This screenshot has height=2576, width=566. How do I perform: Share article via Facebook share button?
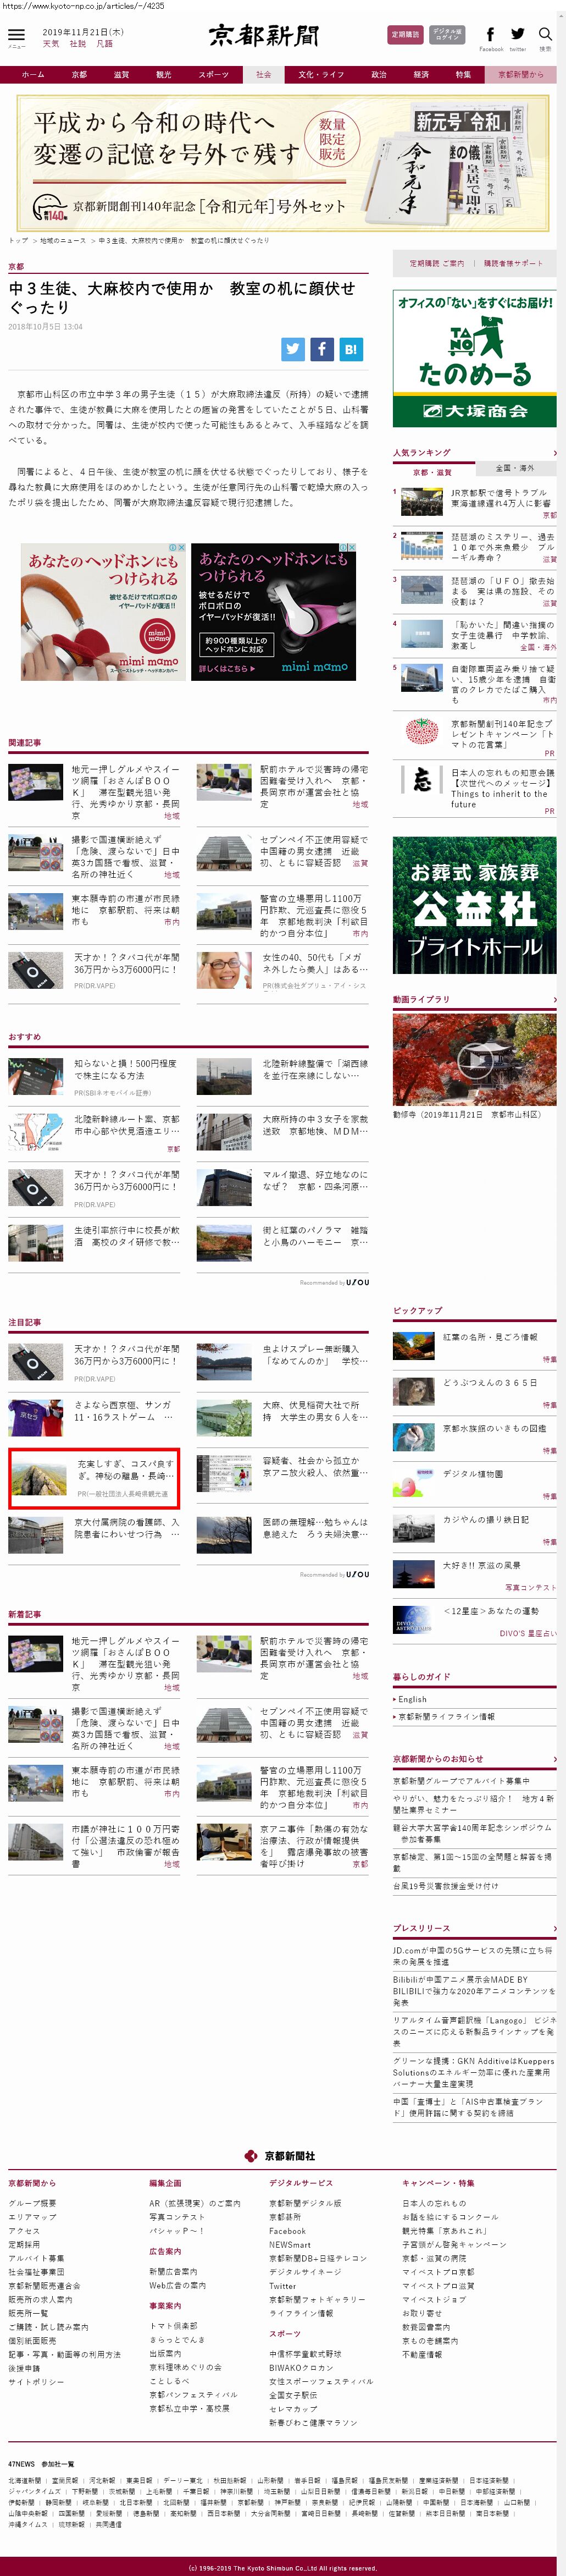tap(321, 349)
